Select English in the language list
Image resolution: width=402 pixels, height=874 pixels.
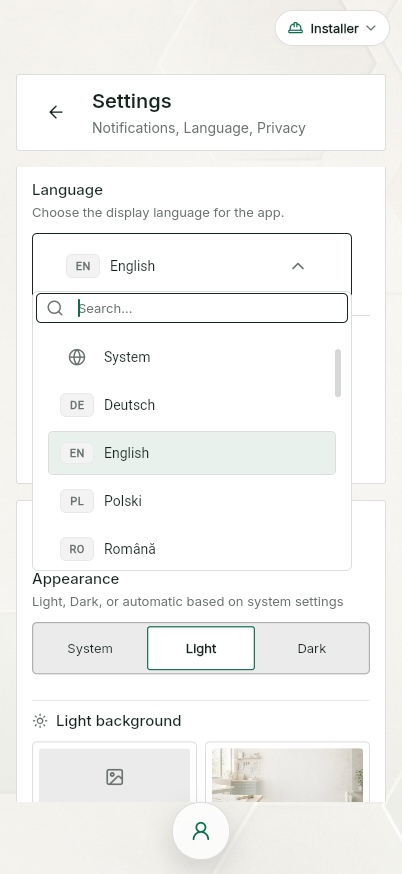192,453
